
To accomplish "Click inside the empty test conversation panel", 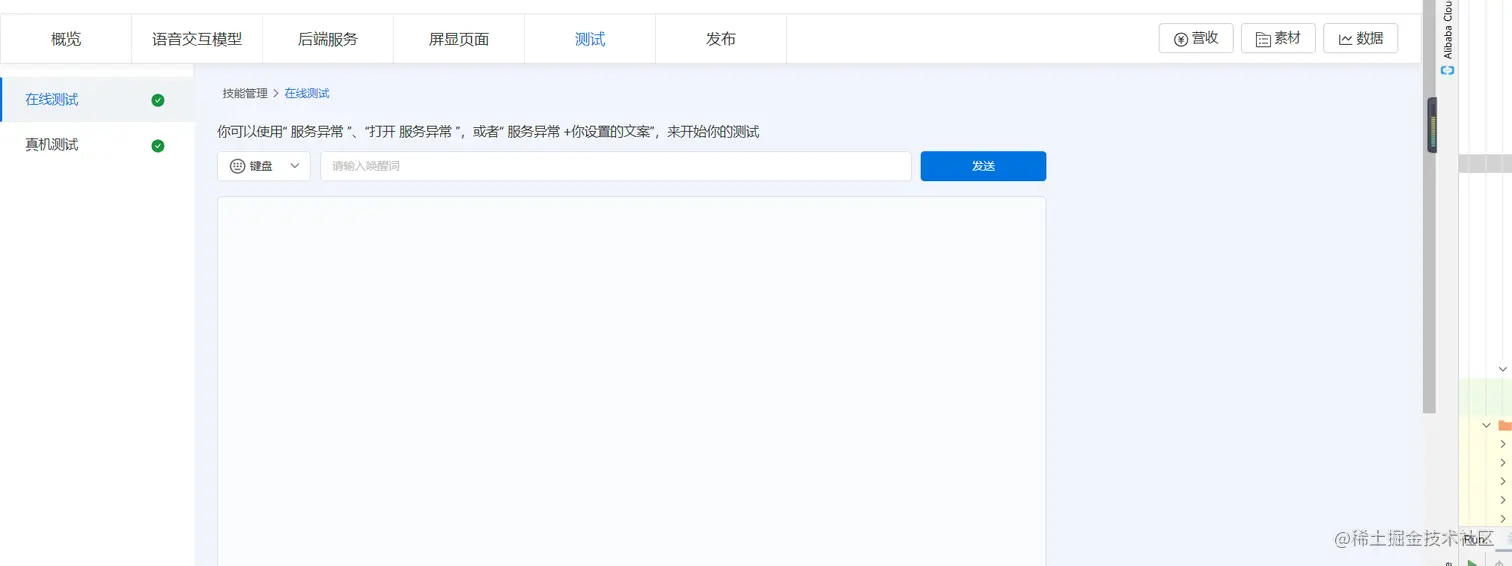I will tap(632, 381).
